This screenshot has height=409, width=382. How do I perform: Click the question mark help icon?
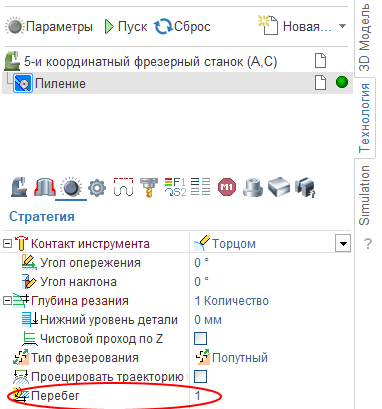368,243
